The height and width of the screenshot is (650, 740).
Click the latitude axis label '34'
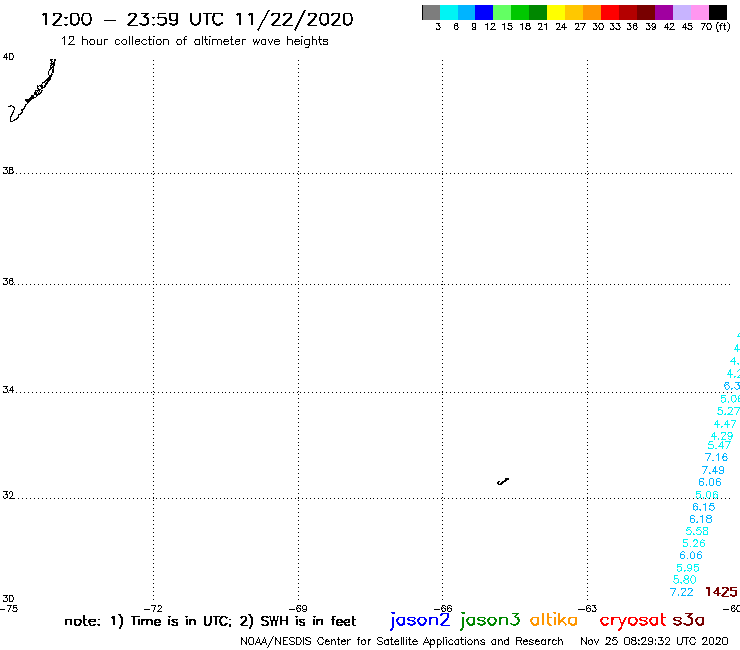tap(8, 390)
